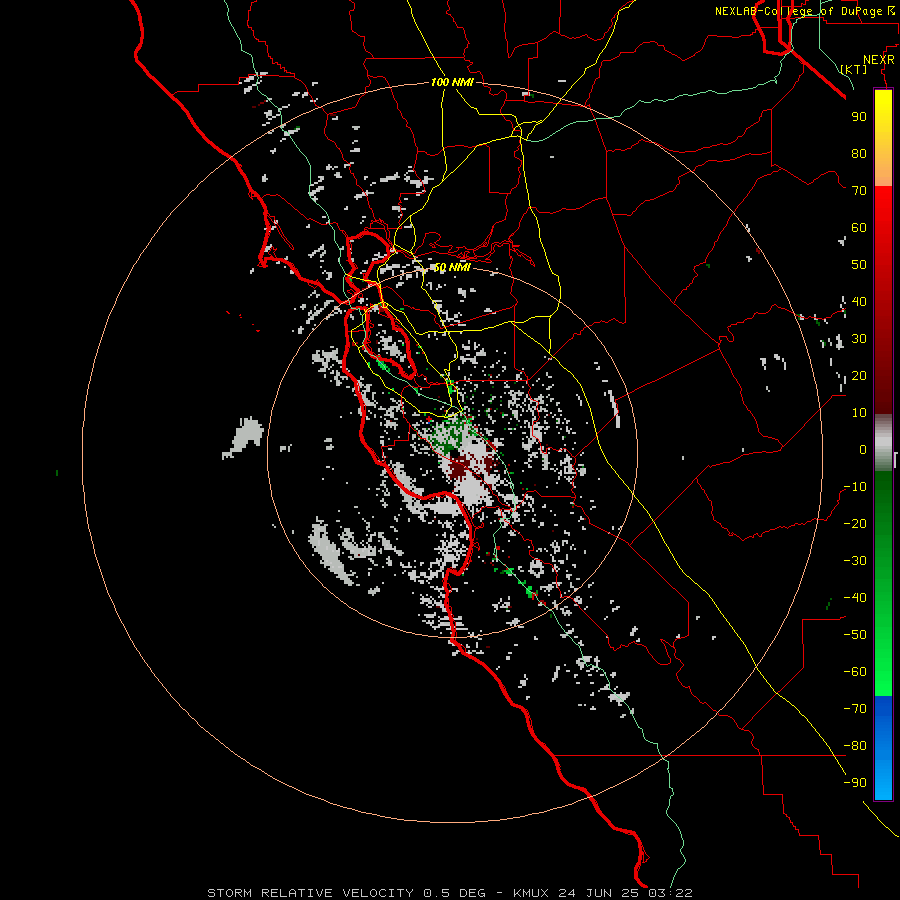Select the 80 value on the velocity scale

point(859,153)
